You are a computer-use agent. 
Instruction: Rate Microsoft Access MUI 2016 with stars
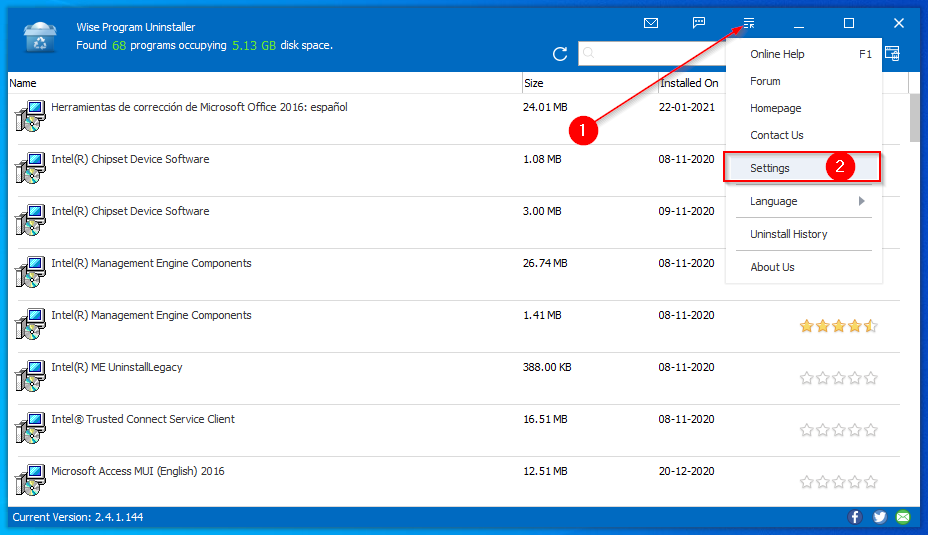pos(838,482)
